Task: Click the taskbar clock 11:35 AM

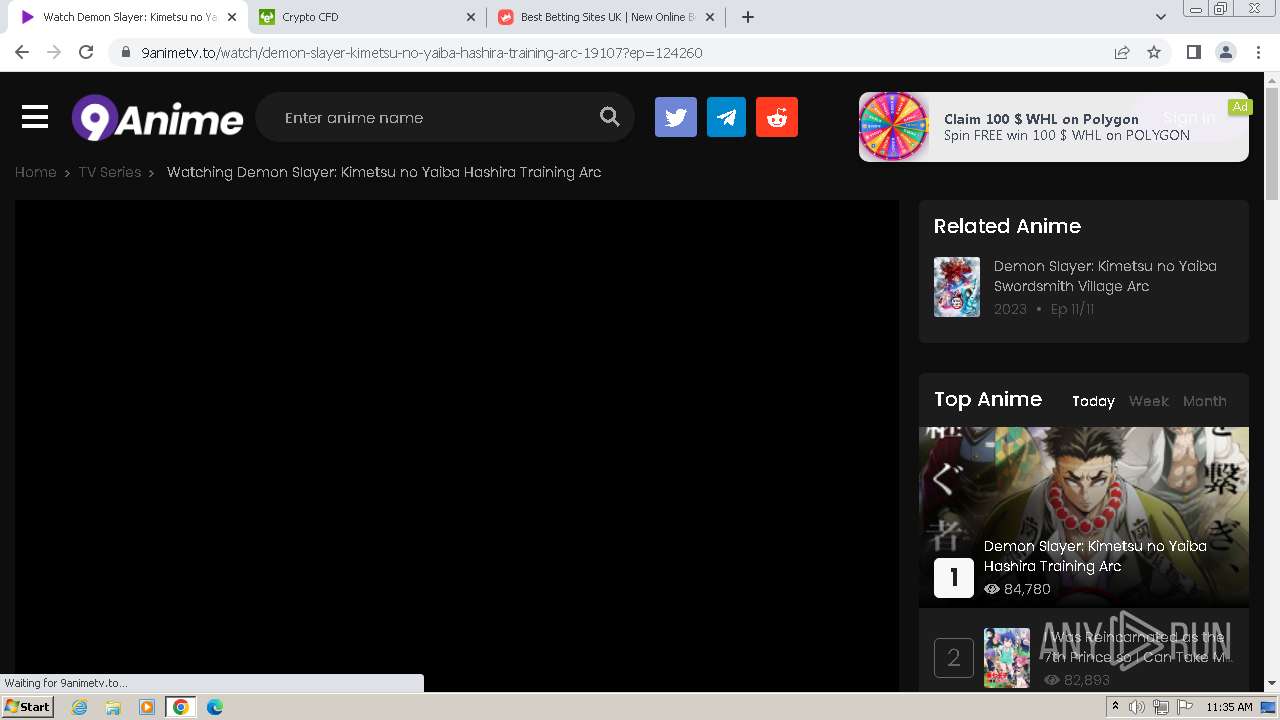Action: coord(1229,707)
